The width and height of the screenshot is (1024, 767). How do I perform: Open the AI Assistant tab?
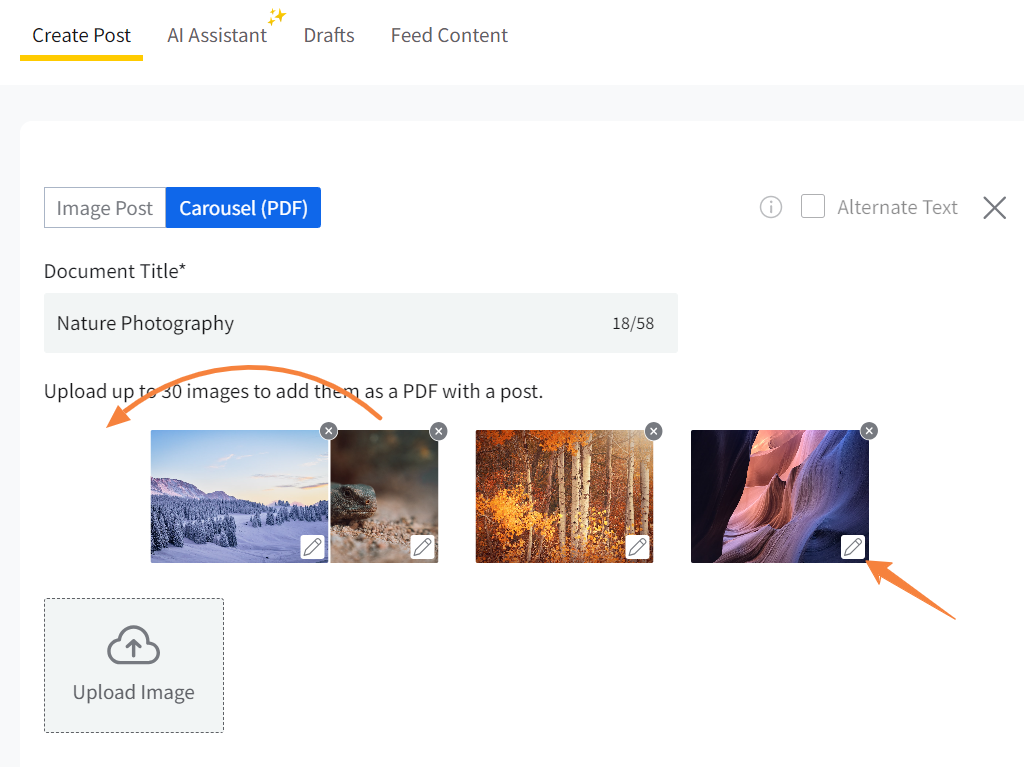click(x=217, y=35)
